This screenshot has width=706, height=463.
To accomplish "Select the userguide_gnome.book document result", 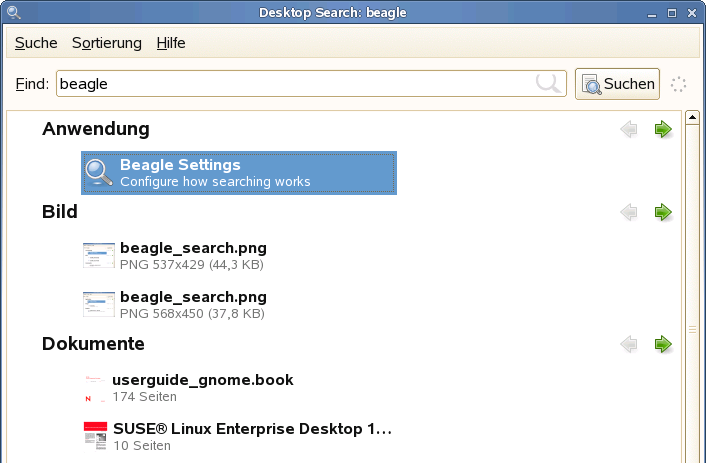I will [x=189, y=388].
